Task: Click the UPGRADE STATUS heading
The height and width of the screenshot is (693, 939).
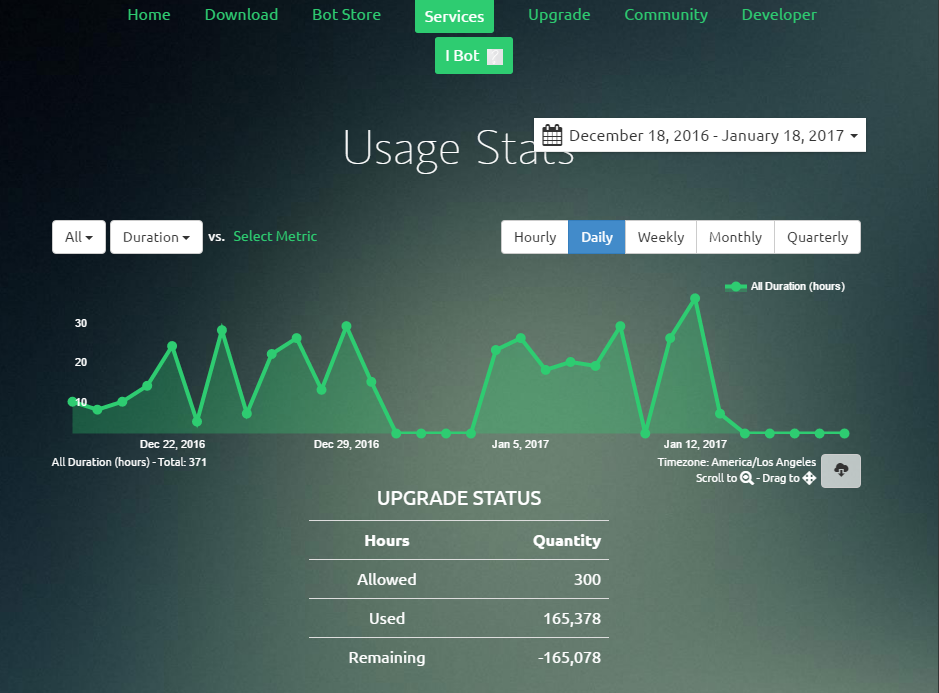Action: click(x=459, y=498)
